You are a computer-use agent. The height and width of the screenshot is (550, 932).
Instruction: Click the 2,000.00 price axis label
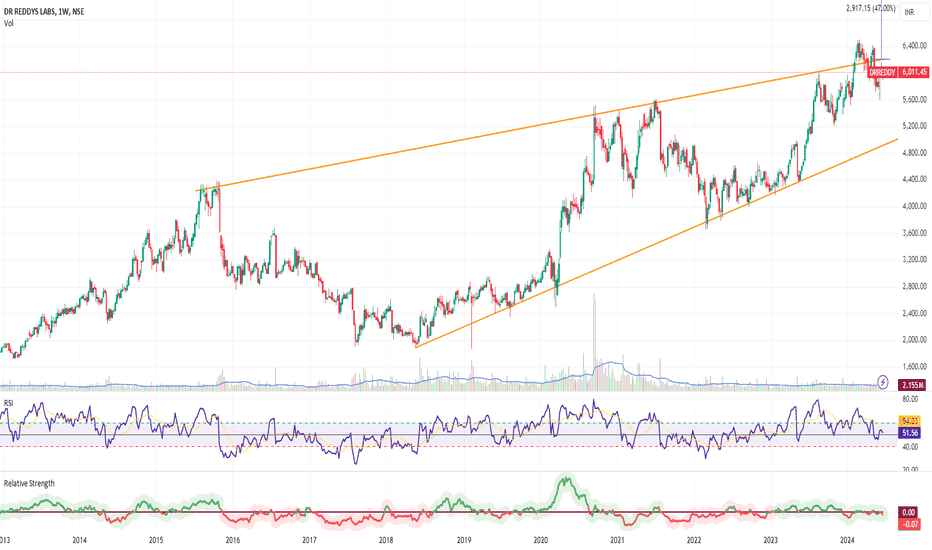point(914,340)
